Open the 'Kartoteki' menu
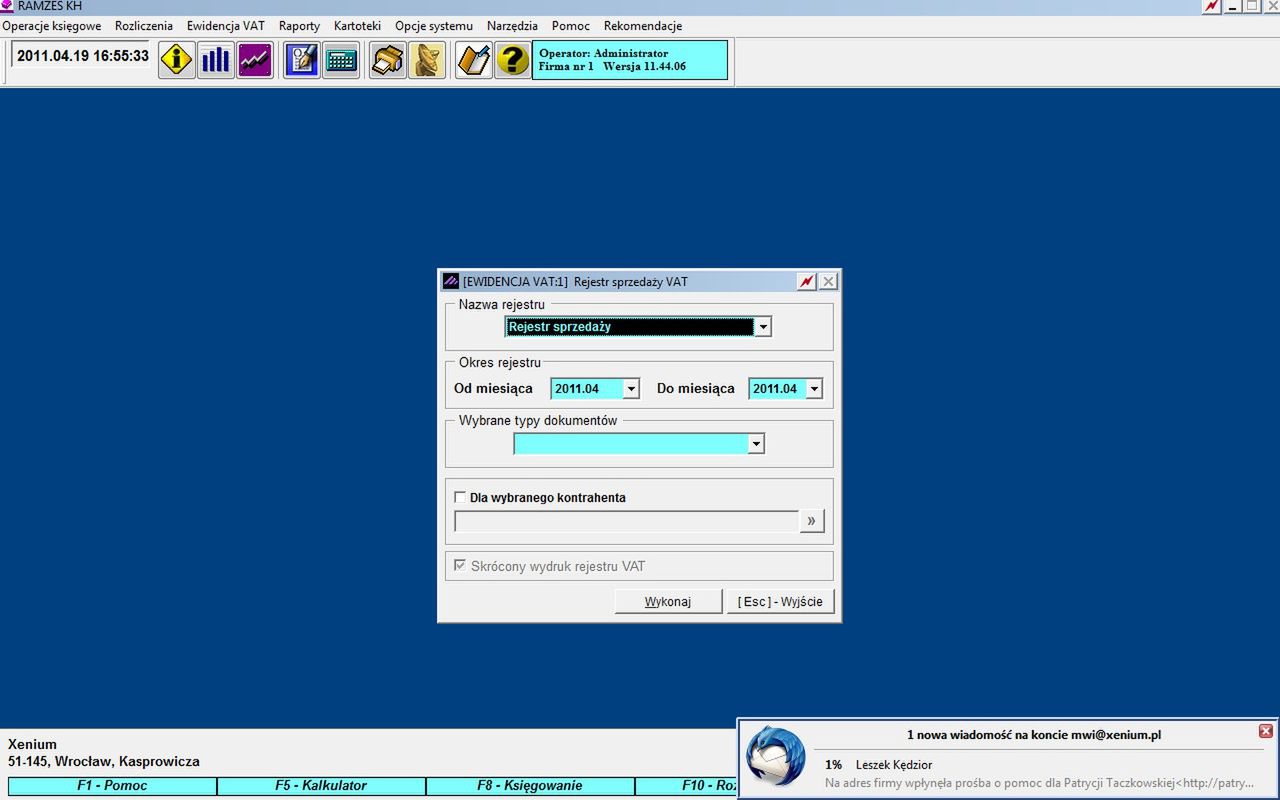The width and height of the screenshot is (1280, 800). click(357, 26)
